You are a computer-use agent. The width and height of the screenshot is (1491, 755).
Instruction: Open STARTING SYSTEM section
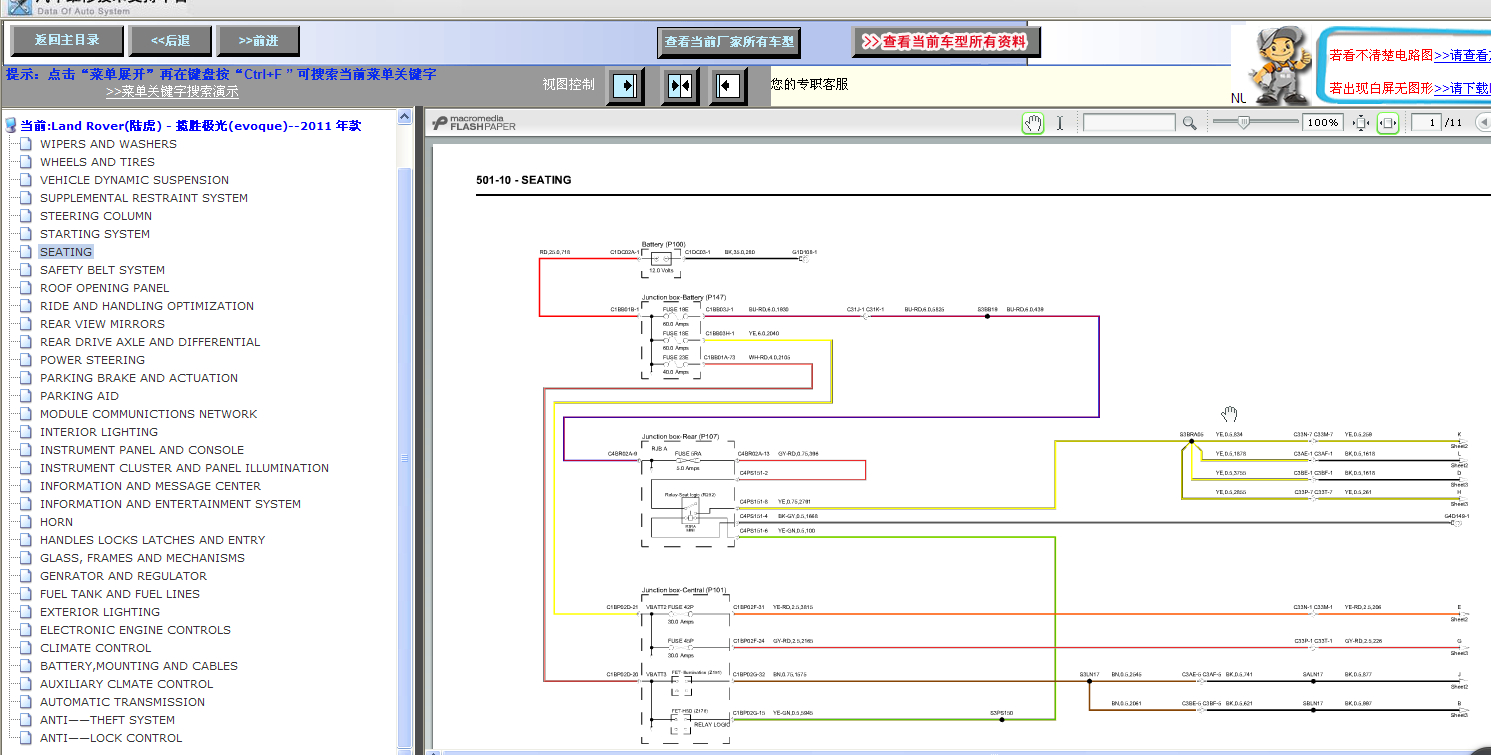[x=95, y=234]
